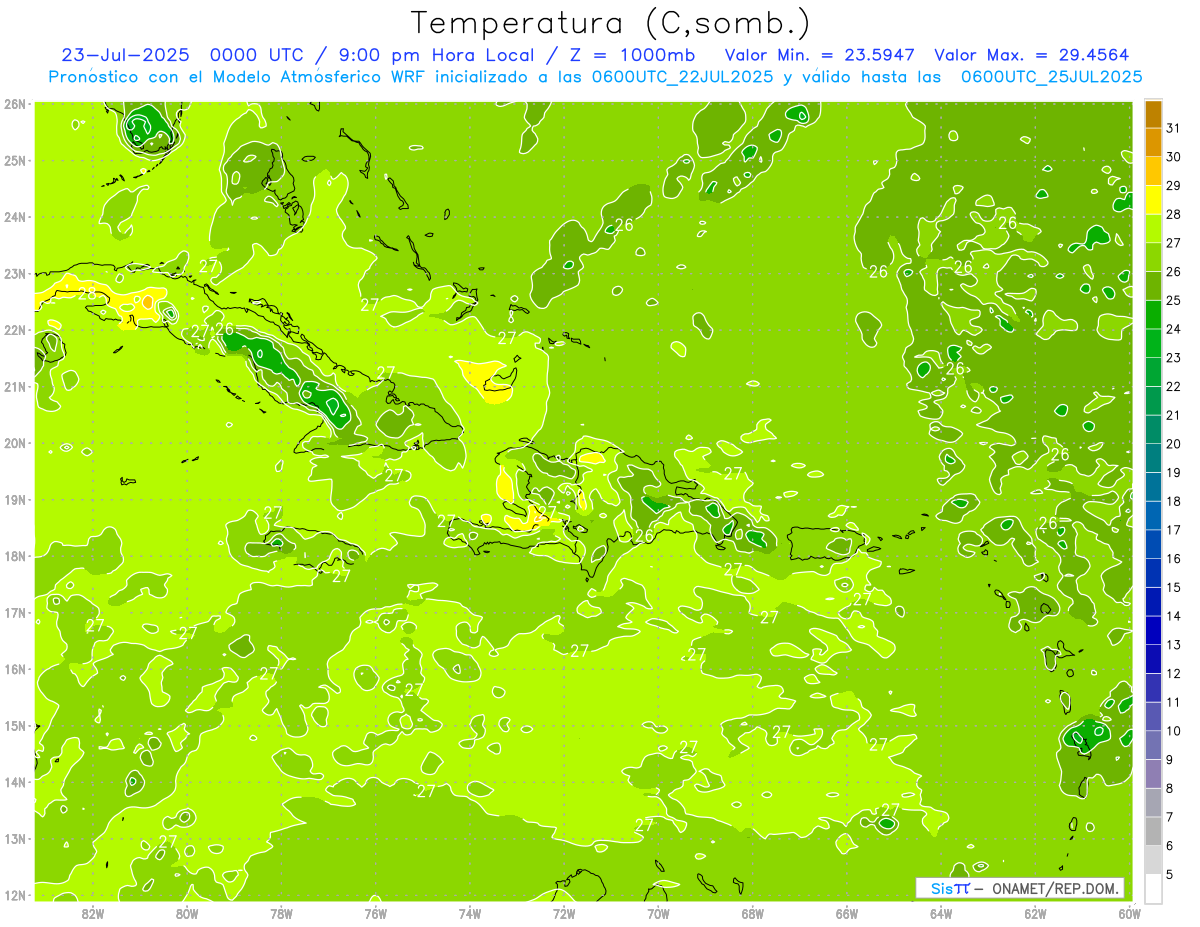
Task: Click the 15N latitude axis label
Action: point(15,725)
